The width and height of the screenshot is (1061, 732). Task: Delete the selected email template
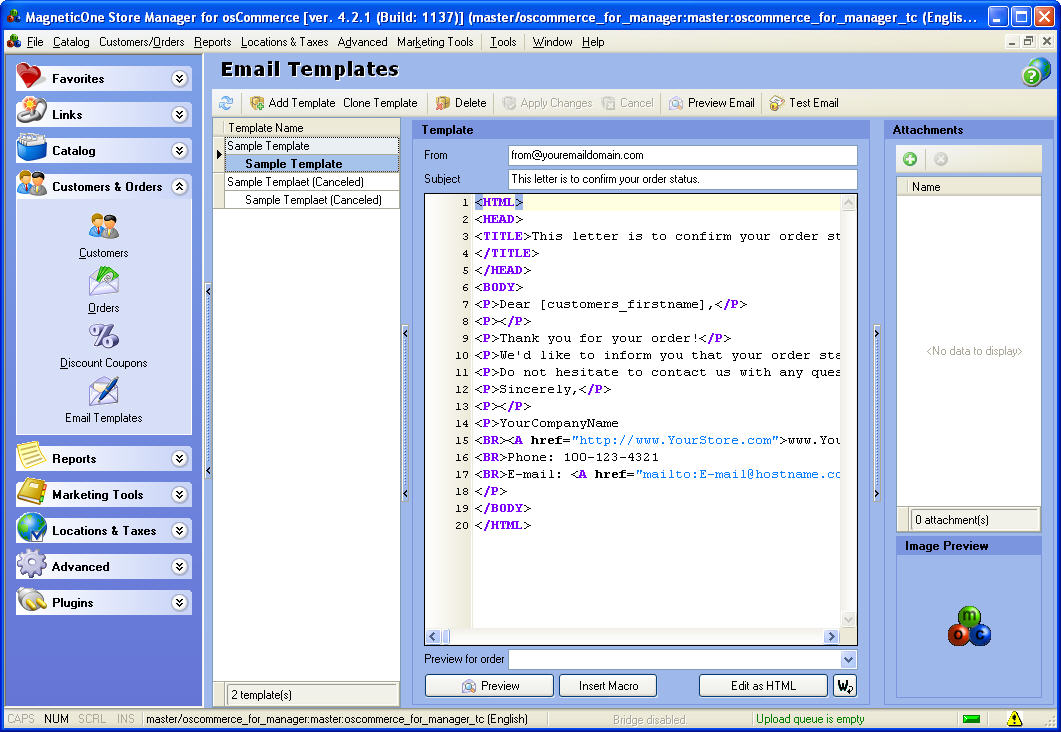point(461,103)
